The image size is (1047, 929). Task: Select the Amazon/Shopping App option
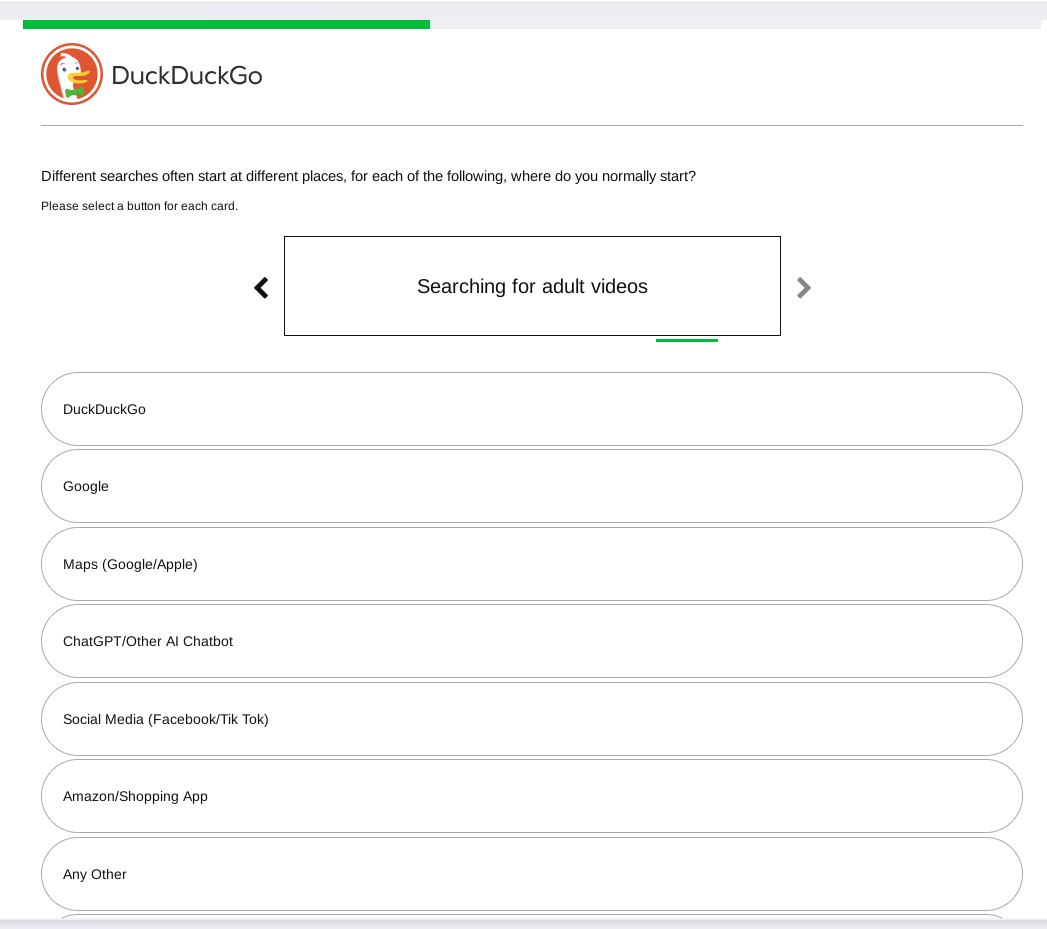532,796
